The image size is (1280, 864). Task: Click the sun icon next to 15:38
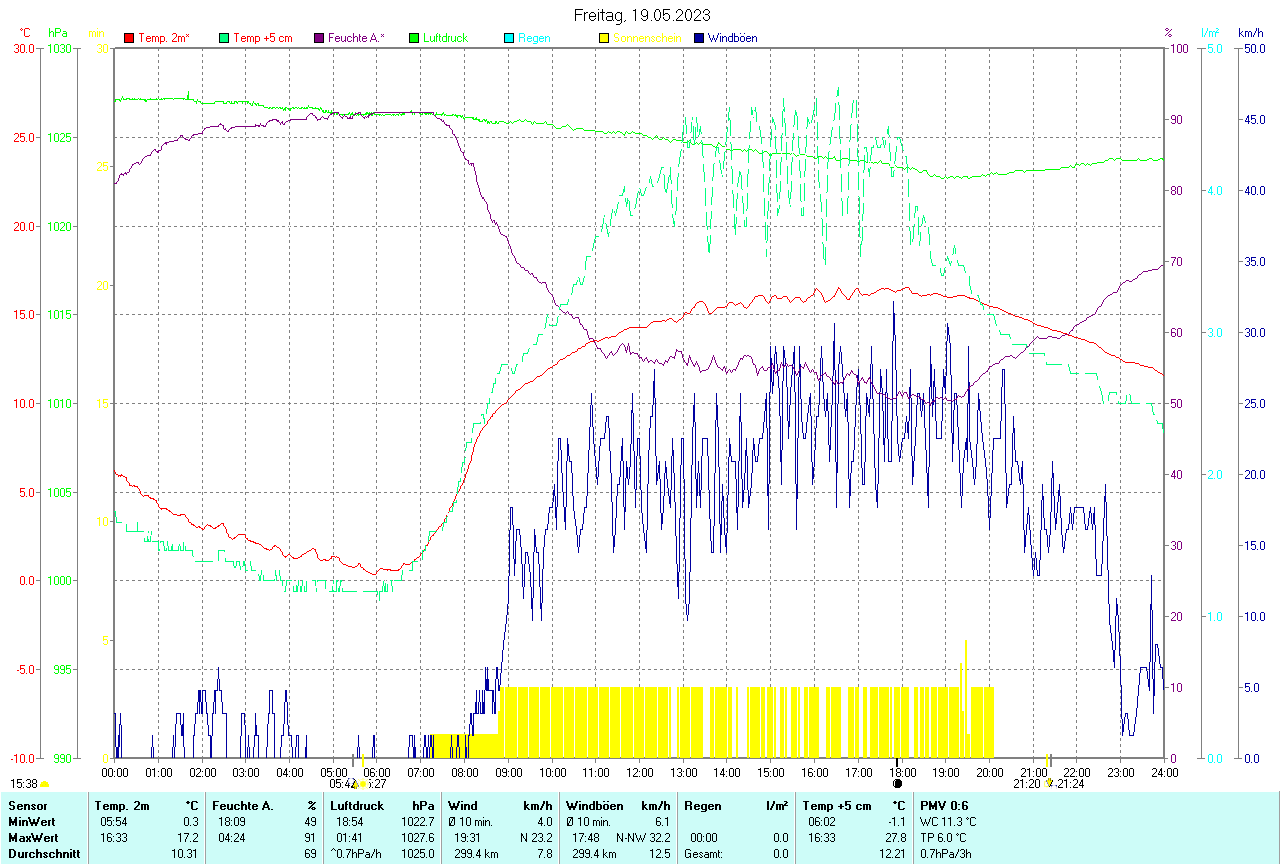click(x=44, y=785)
